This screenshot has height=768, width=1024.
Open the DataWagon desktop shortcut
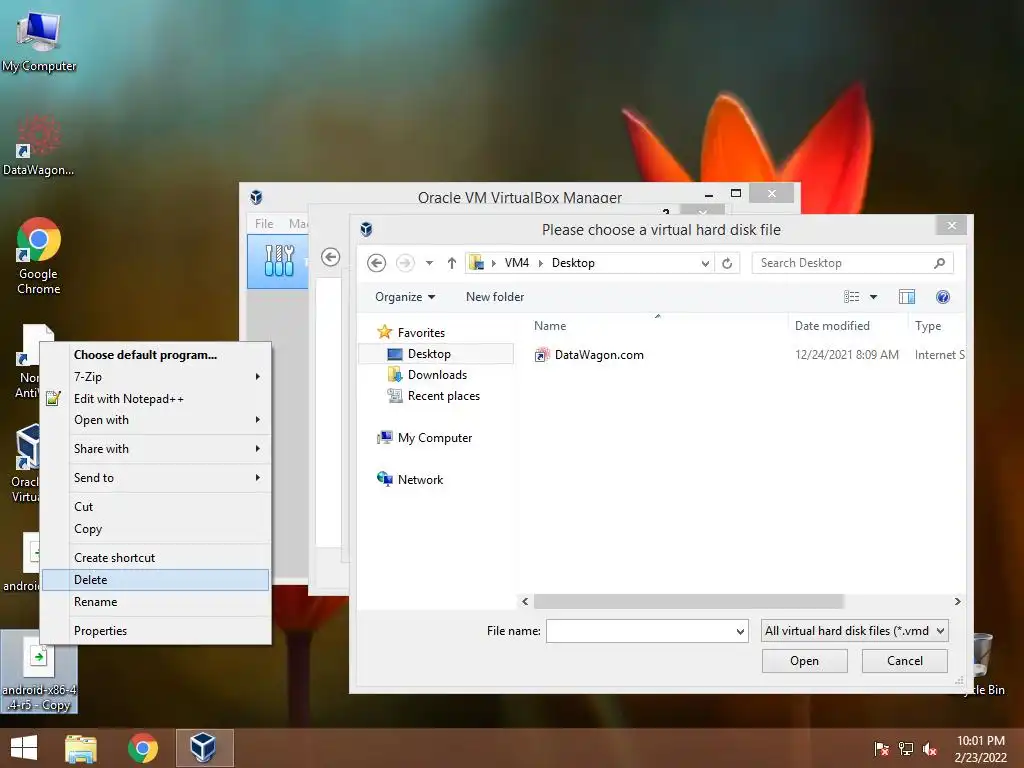tap(39, 144)
